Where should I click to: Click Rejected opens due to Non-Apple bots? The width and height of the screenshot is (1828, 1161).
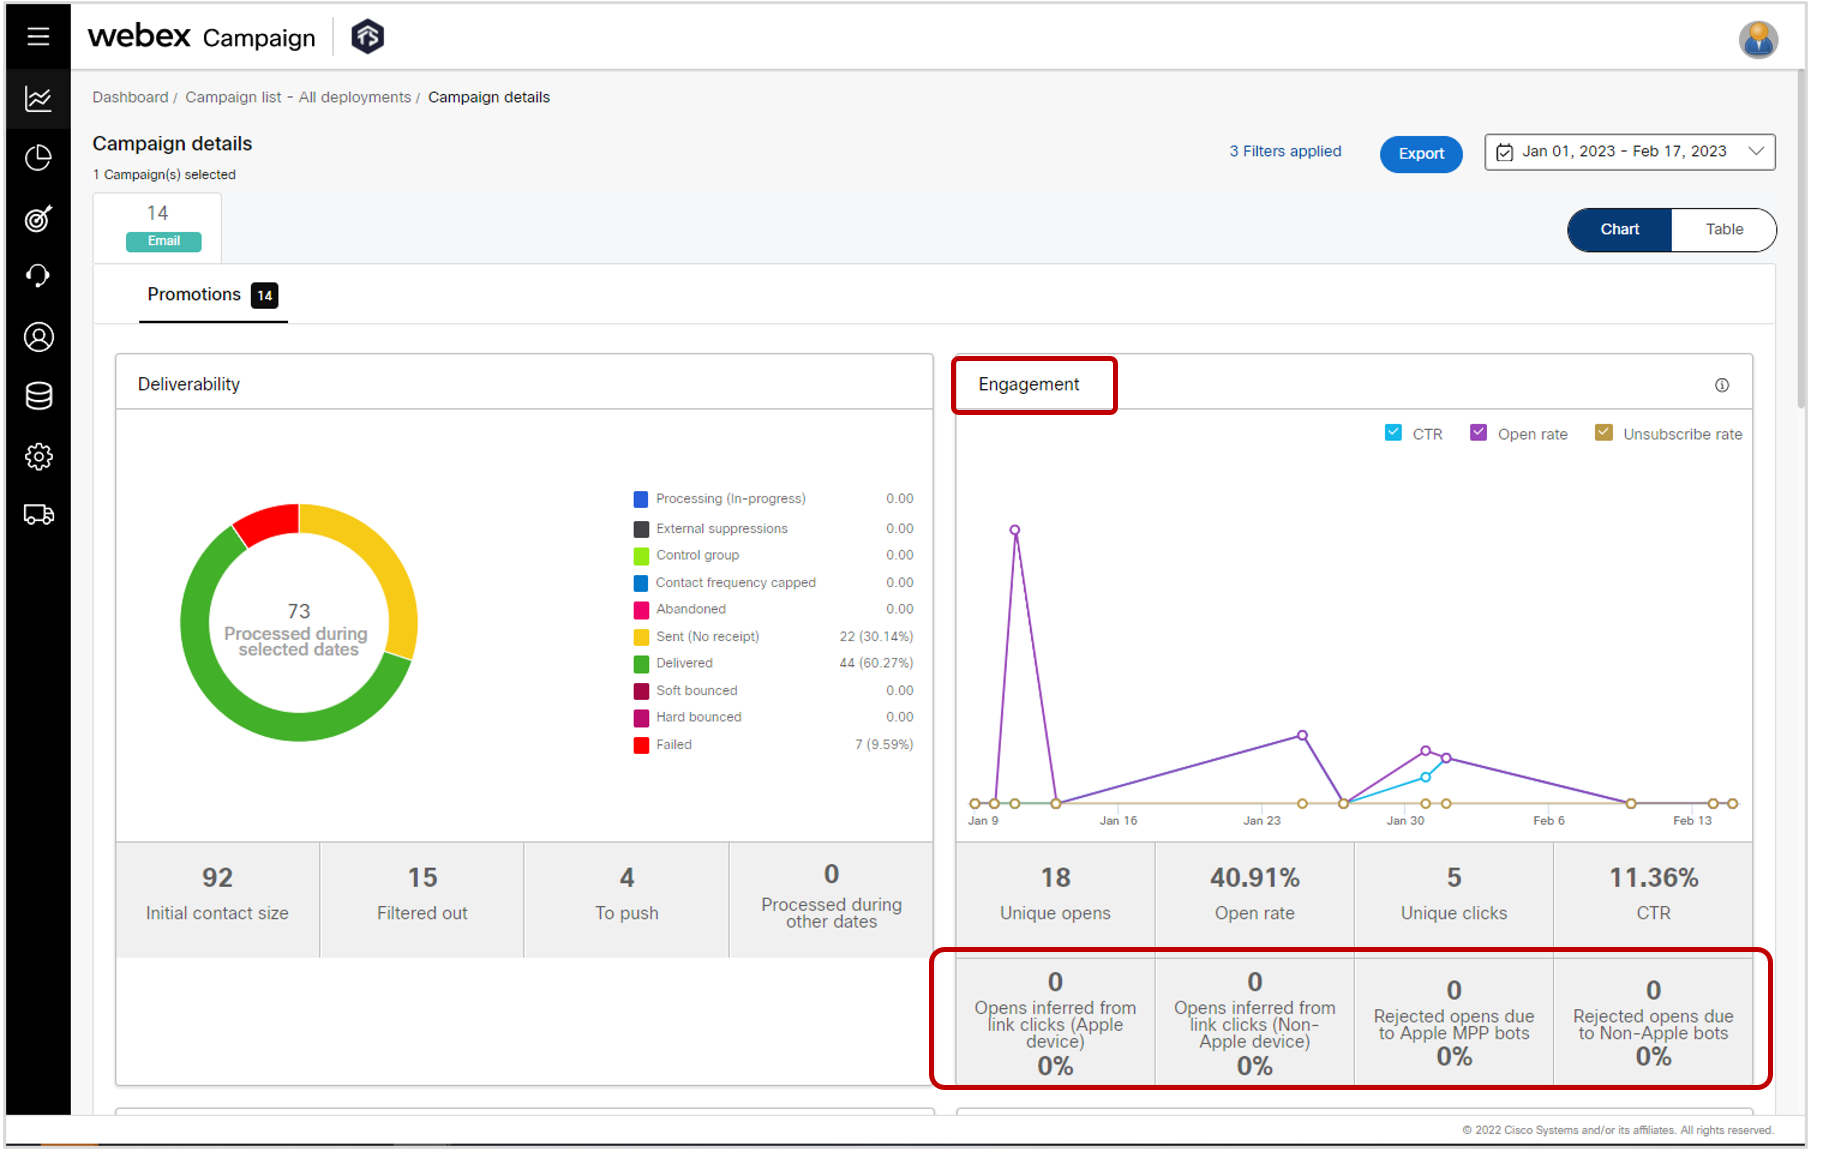click(x=1653, y=1022)
